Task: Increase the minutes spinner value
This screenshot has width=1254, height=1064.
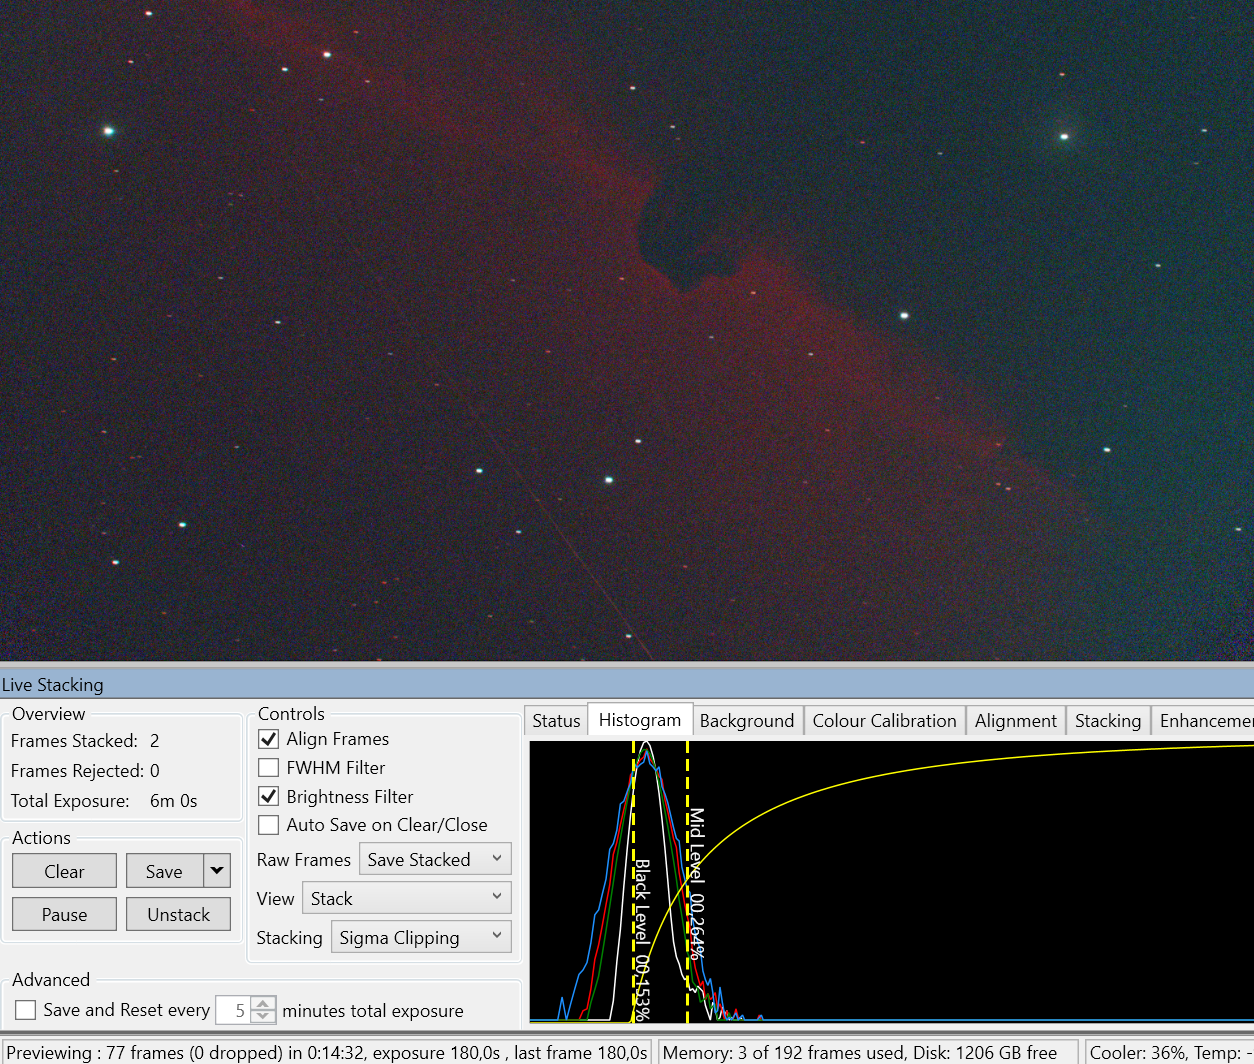Action: [x=263, y=1004]
